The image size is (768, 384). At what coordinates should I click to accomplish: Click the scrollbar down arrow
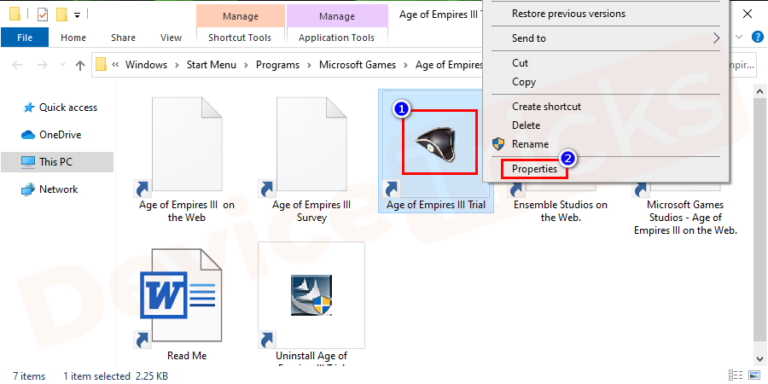[760, 360]
